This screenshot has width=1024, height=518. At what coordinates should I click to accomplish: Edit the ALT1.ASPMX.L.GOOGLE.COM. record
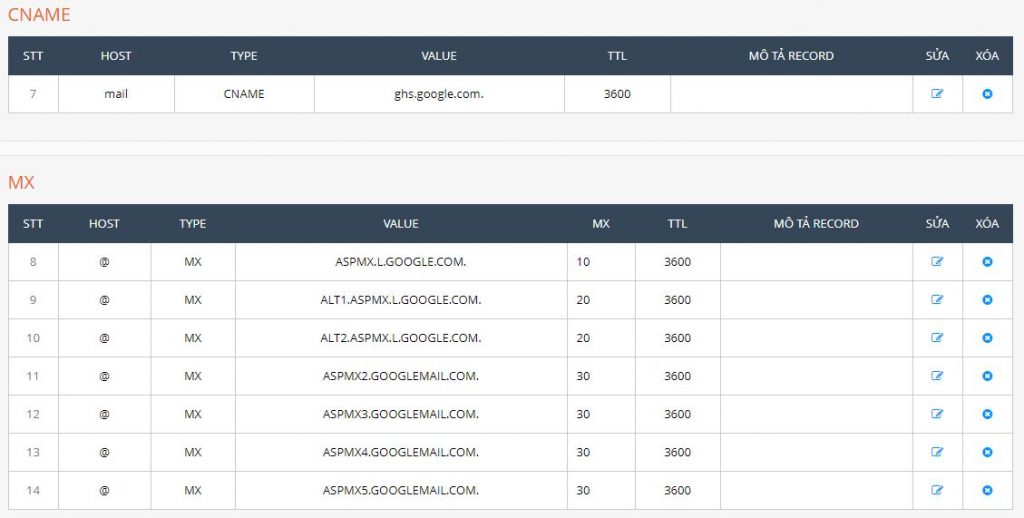click(x=937, y=300)
